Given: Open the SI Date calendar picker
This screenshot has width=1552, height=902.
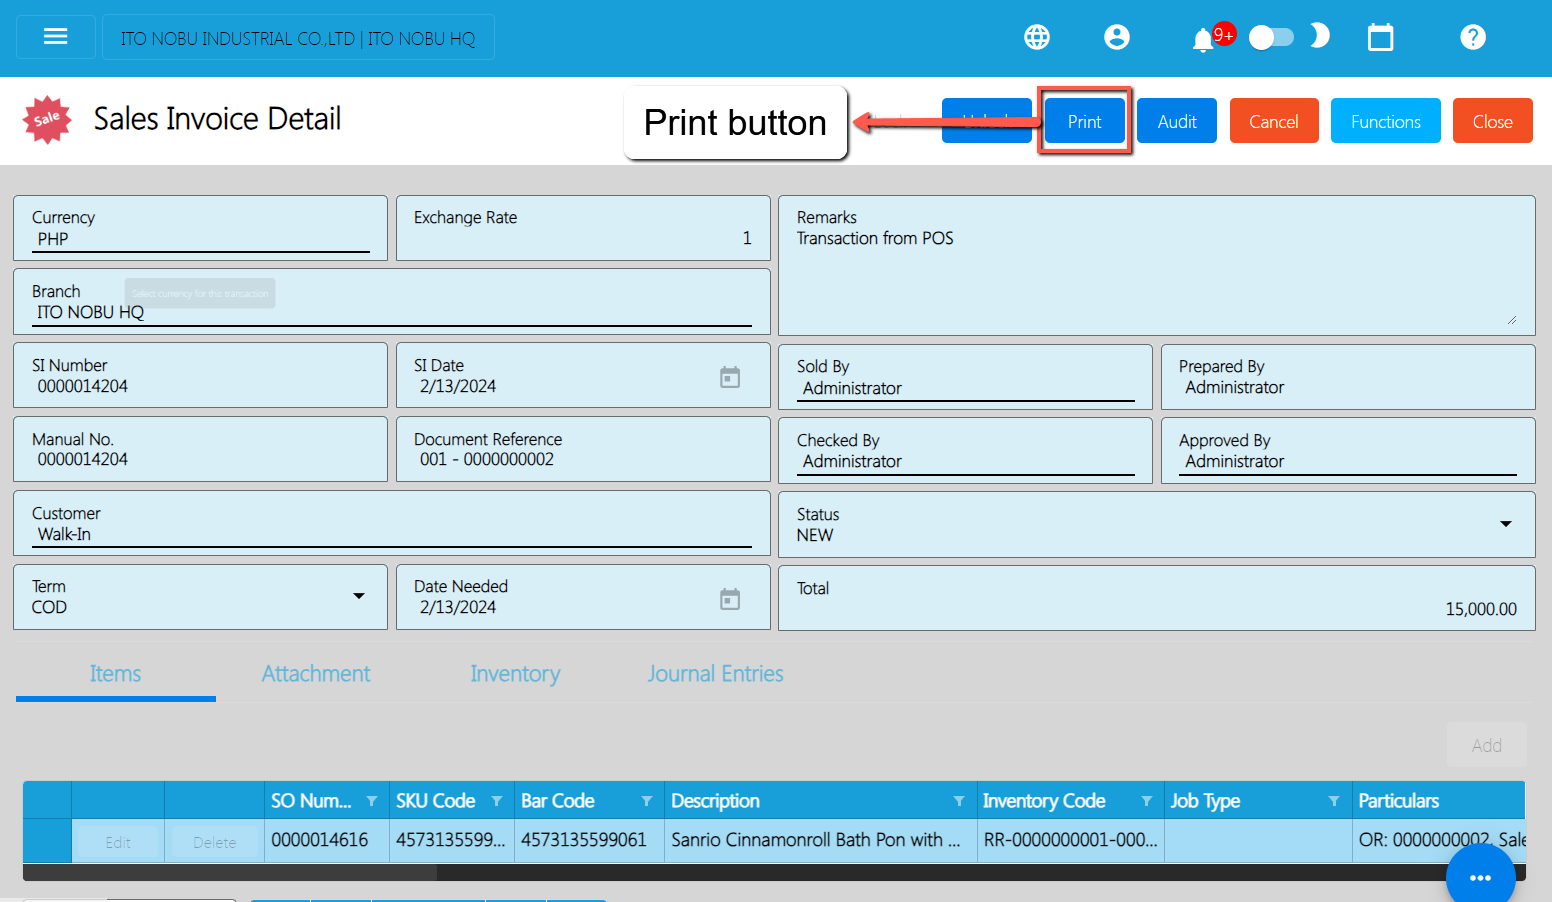Looking at the screenshot, I should pos(730,377).
